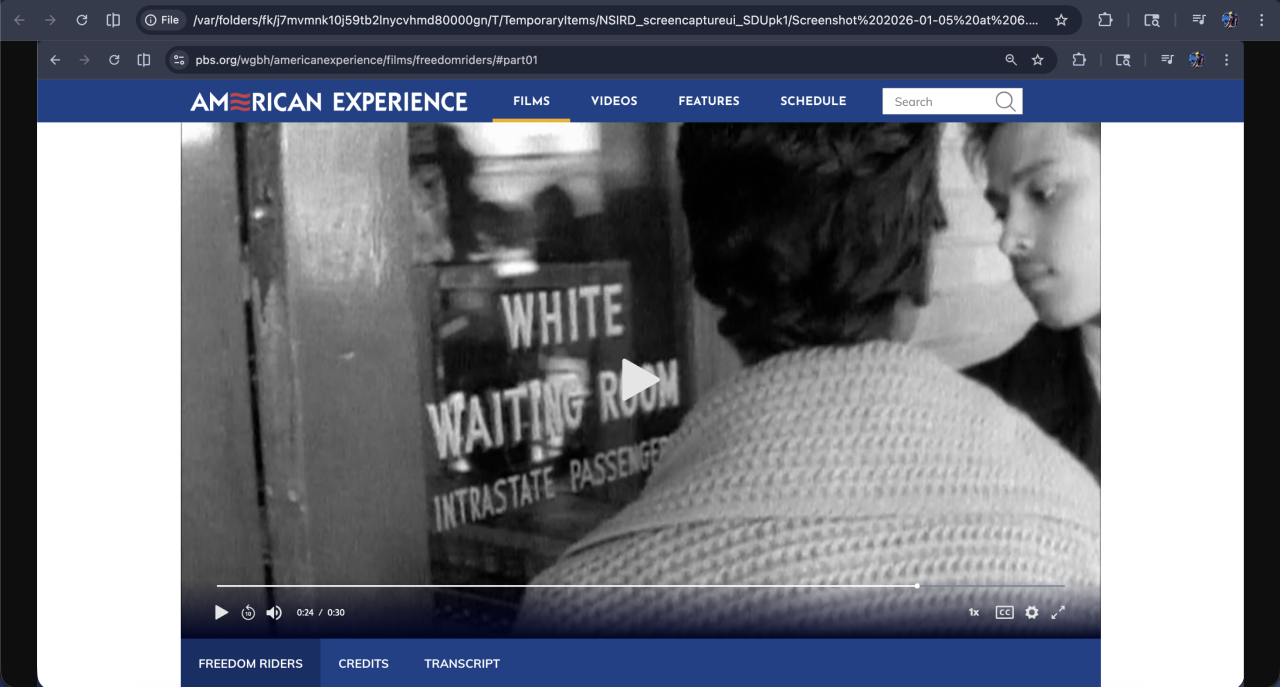1280x687 pixels.
Task: Bookmark star in the /var/folders address bar
Action: (x=1061, y=20)
